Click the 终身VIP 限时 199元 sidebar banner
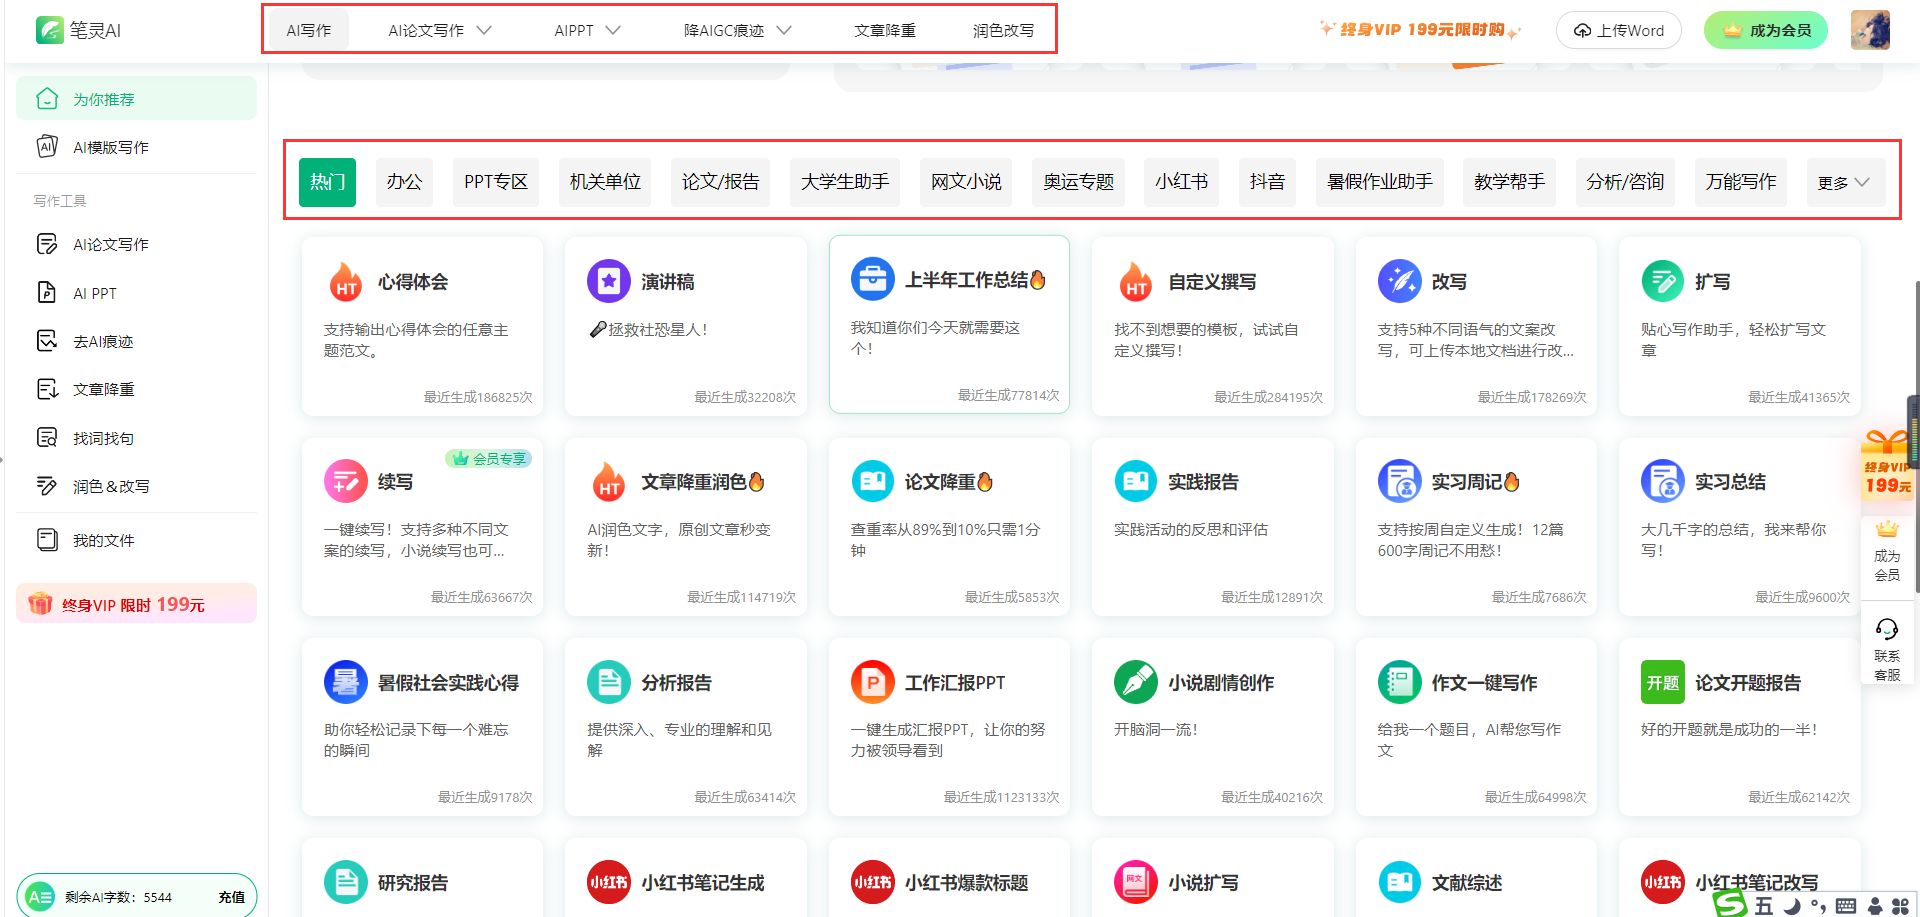 136,604
